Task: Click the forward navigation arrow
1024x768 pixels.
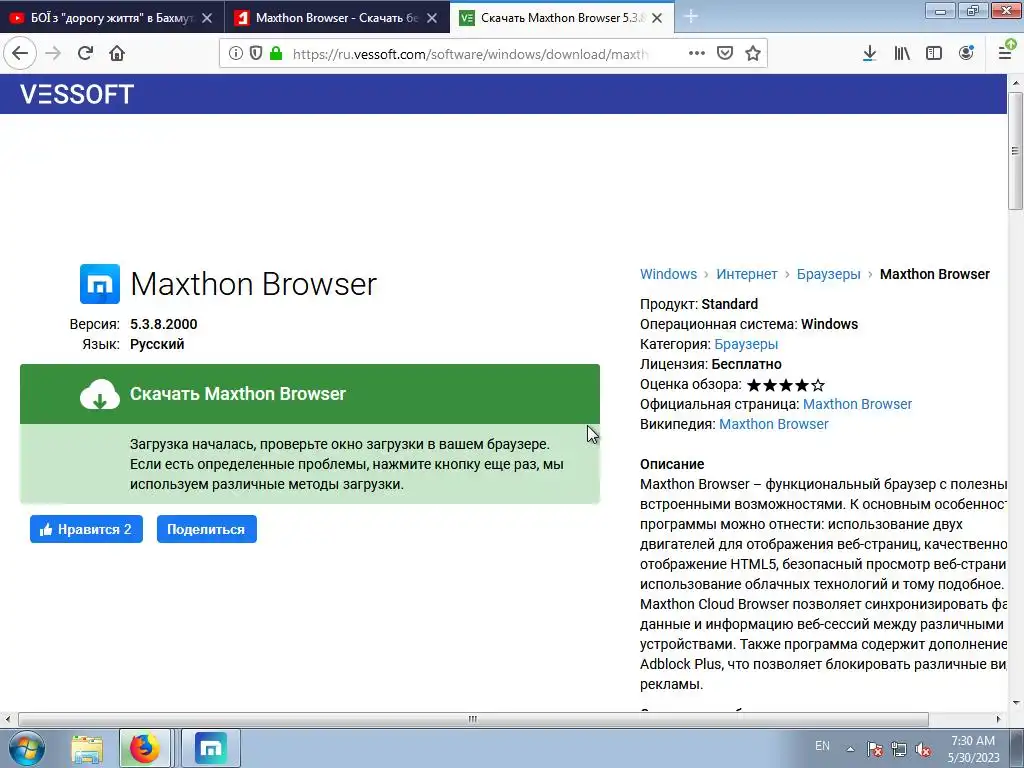Action: pyautogui.click(x=53, y=54)
